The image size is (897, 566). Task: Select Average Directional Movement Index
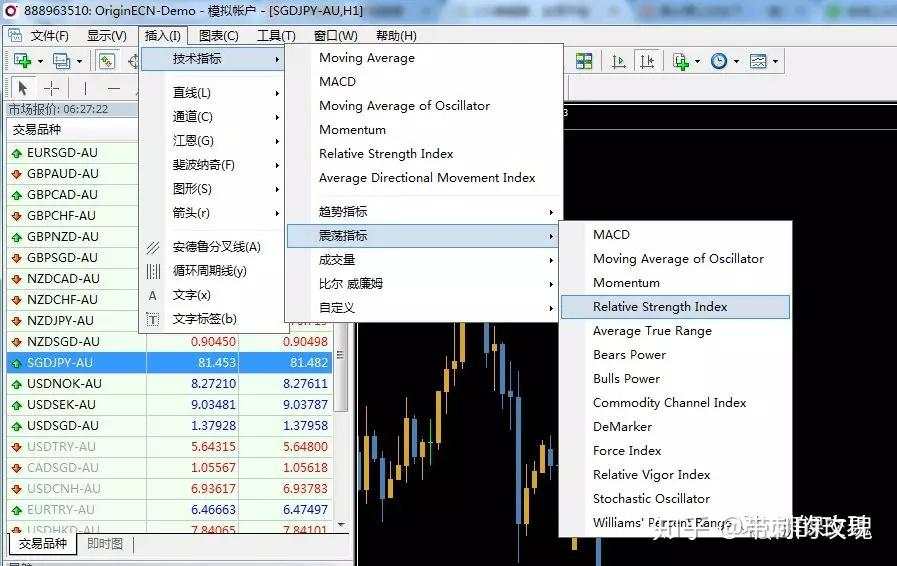pos(423,178)
